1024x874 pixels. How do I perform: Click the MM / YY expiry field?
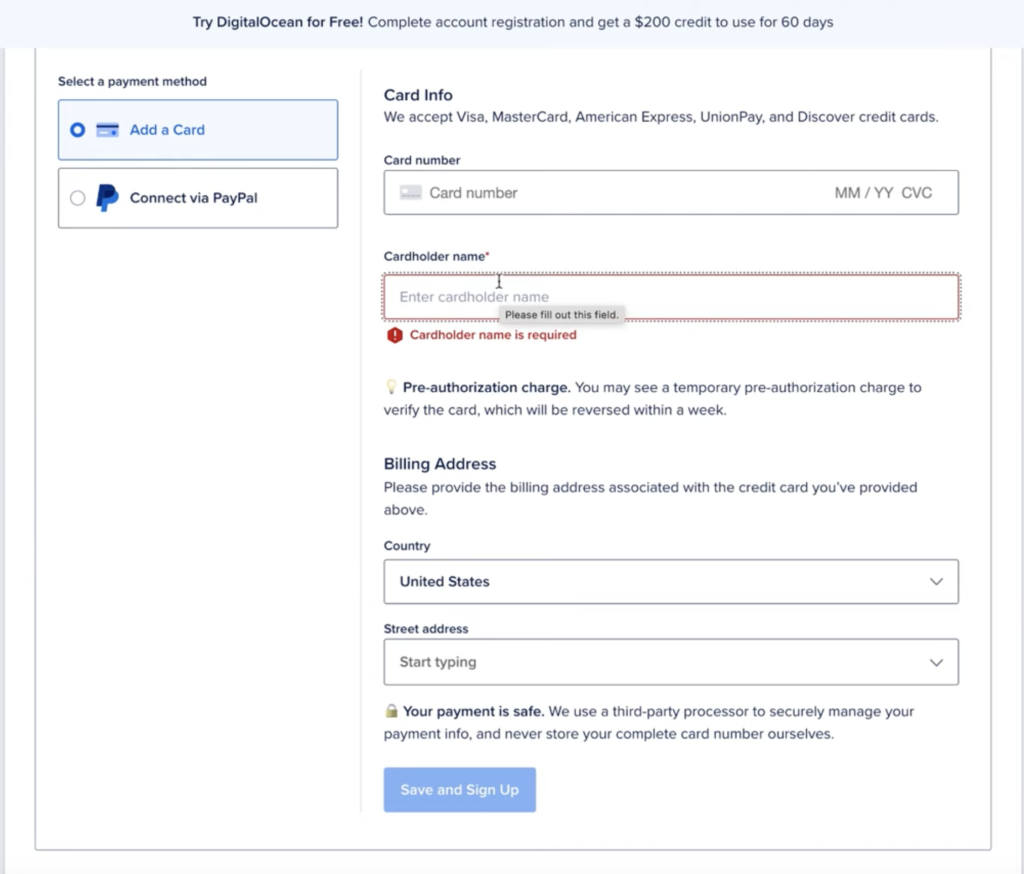tap(863, 193)
